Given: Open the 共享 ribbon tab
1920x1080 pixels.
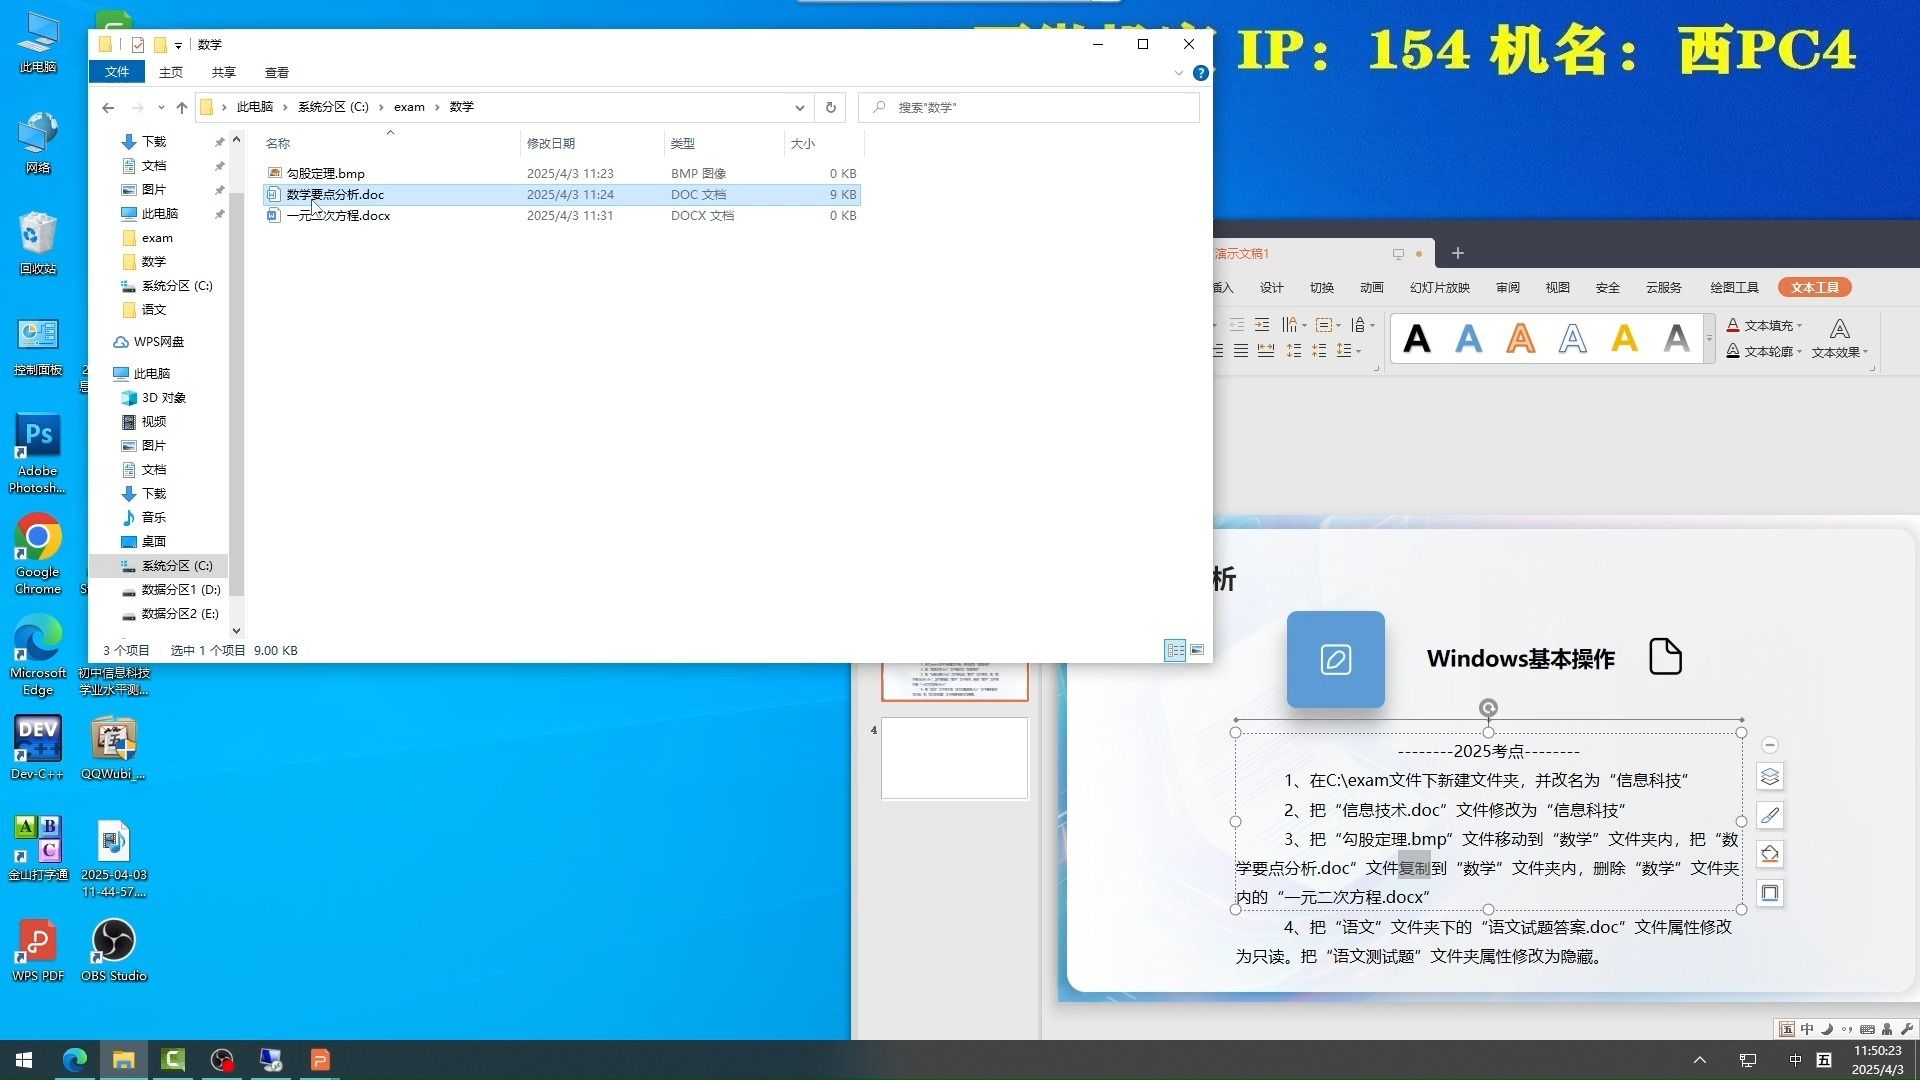Looking at the screenshot, I should click(224, 72).
